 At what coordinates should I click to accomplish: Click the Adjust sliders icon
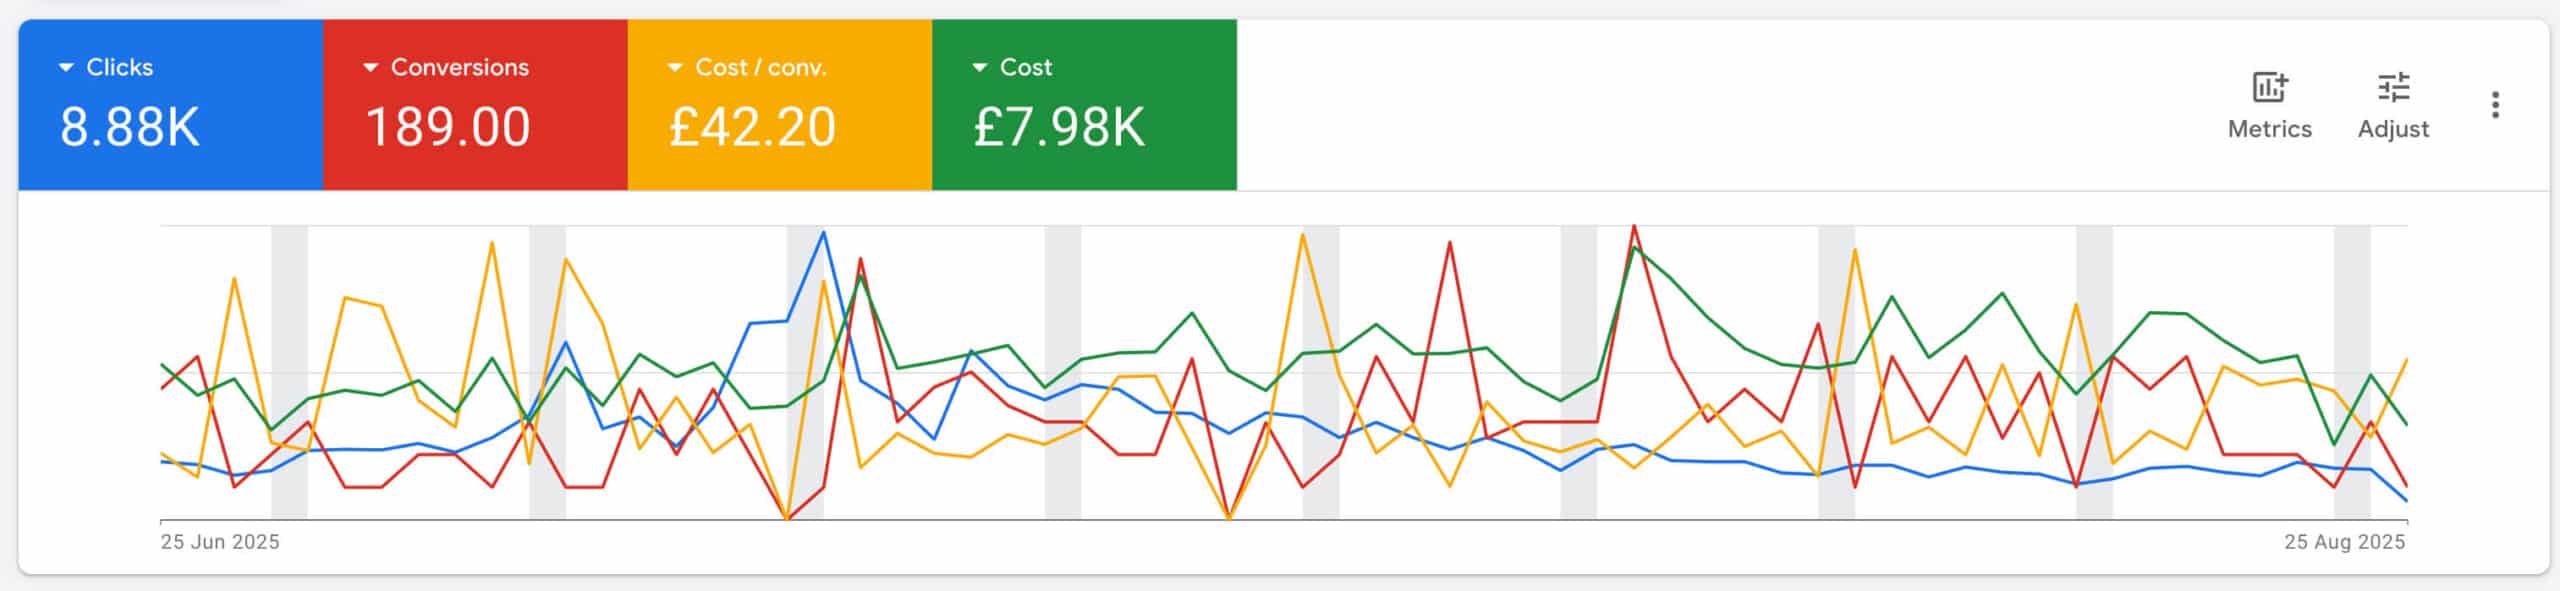click(x=2393, y=88)
